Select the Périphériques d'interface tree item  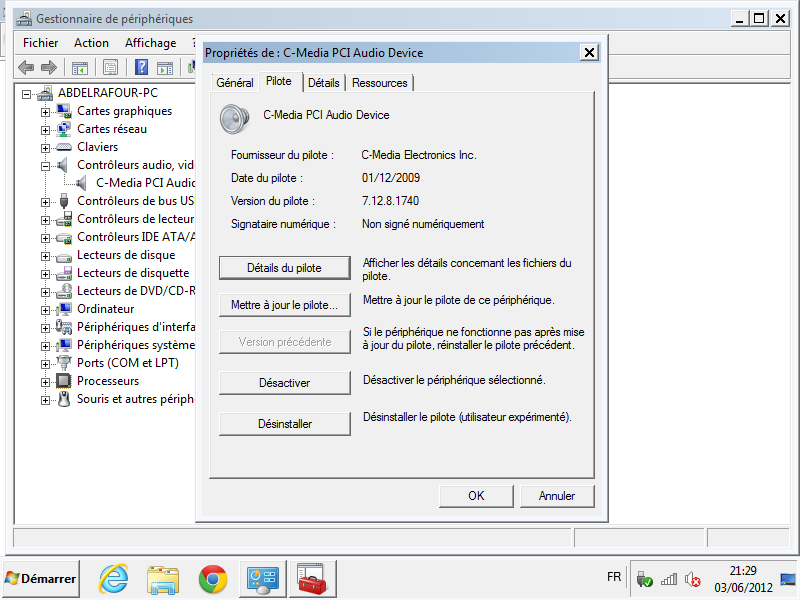[136, 327]
